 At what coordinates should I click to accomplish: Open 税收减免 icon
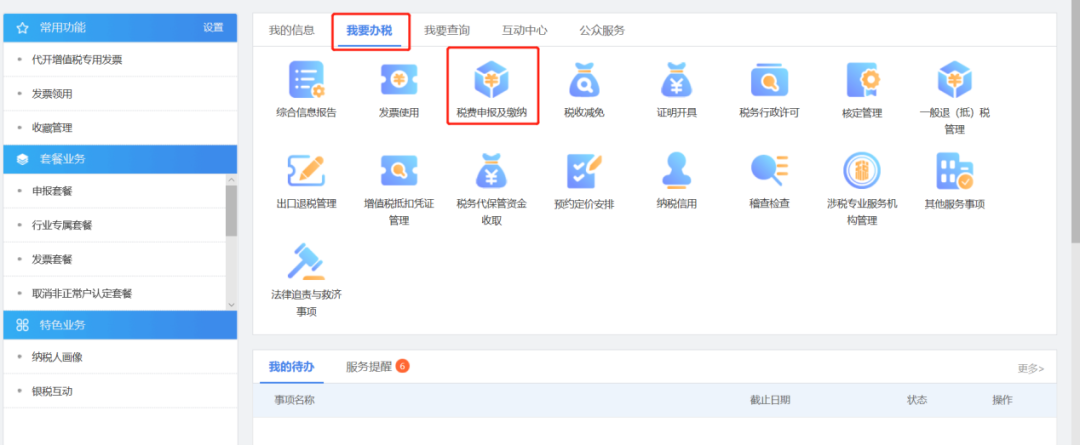point(584,80)
